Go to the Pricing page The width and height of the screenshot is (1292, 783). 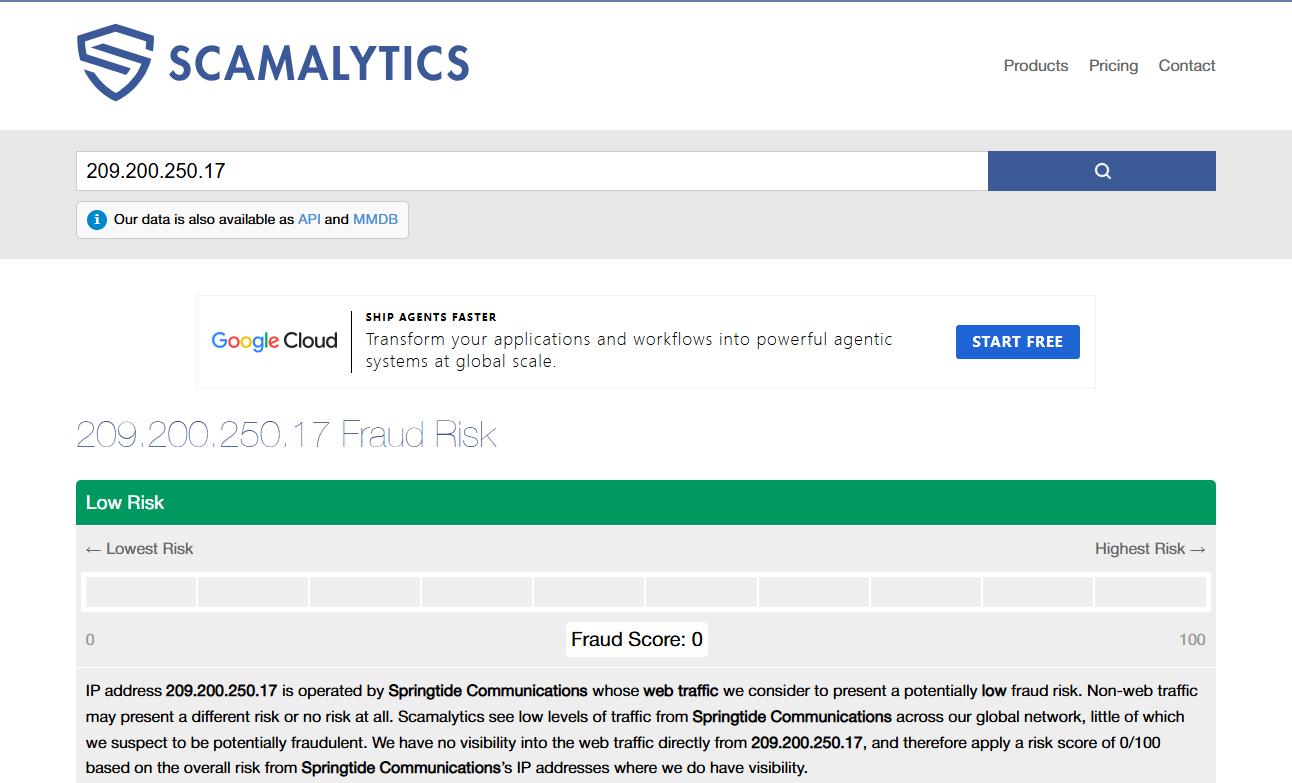pyautogui.click(x=1113, y=66)
